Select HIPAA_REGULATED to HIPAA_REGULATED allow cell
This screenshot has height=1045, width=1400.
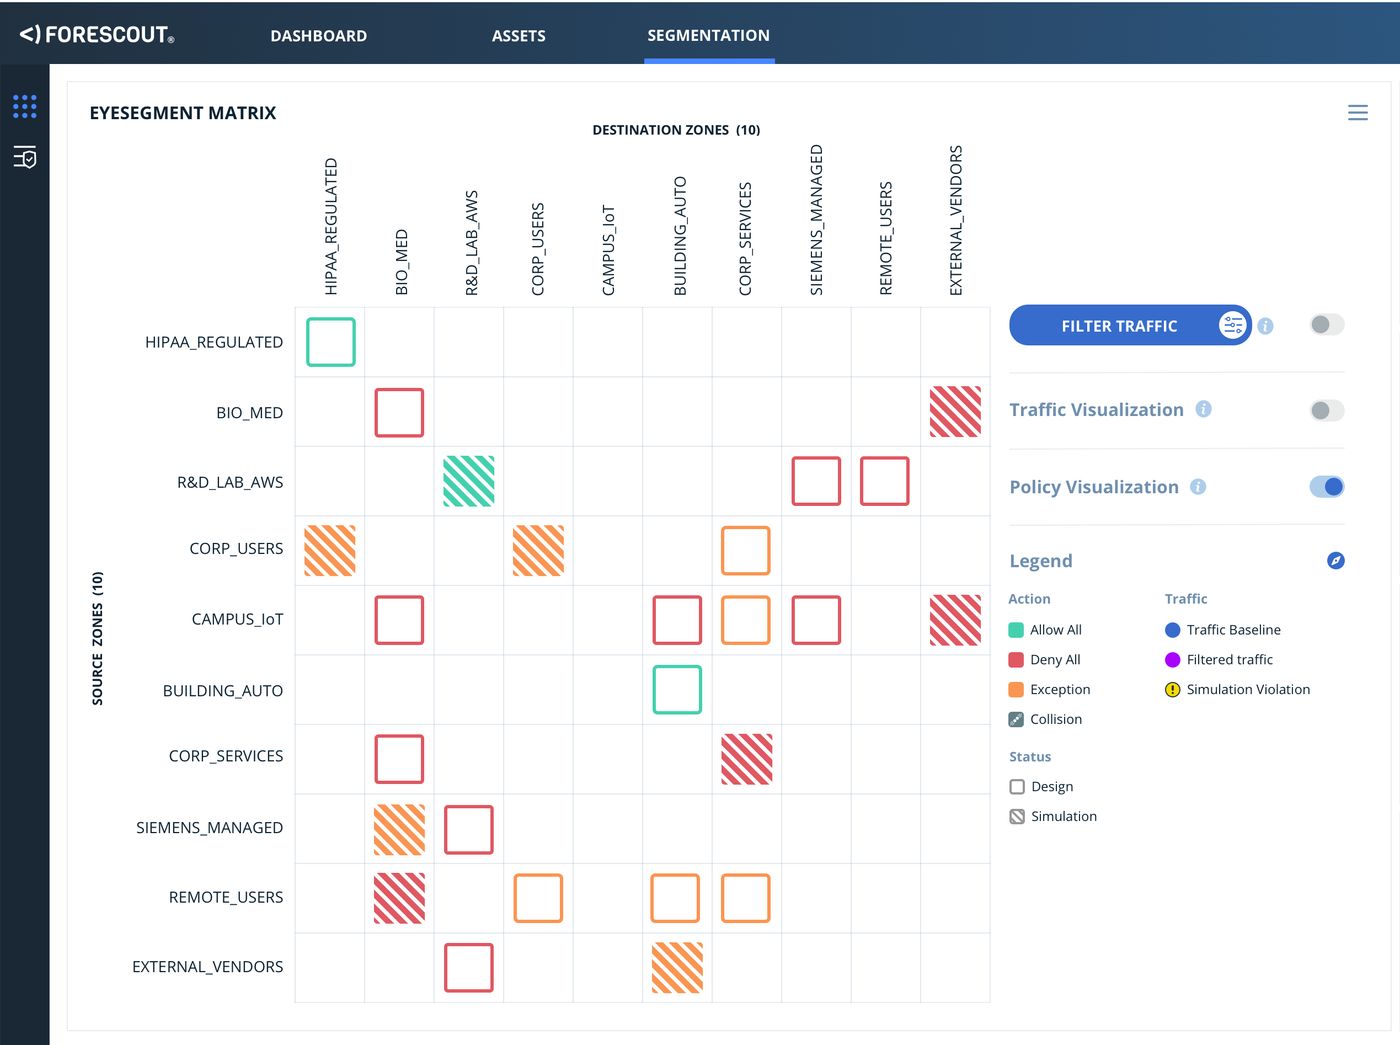tap(330, 342)
